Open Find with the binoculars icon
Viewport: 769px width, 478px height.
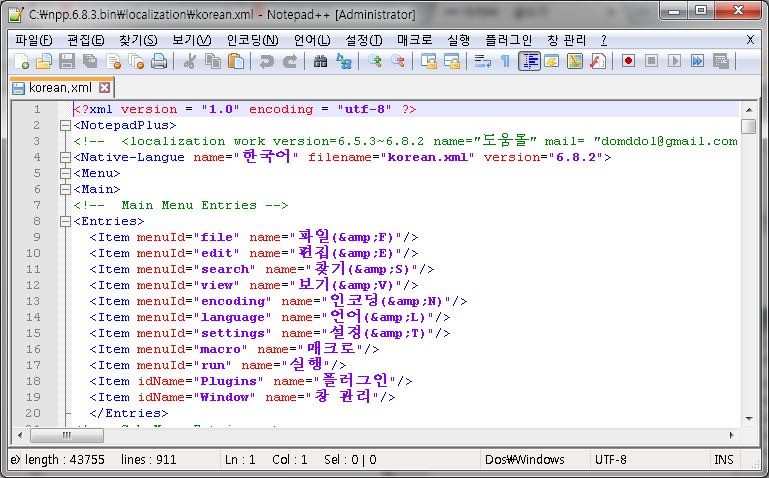click(320, 61)
